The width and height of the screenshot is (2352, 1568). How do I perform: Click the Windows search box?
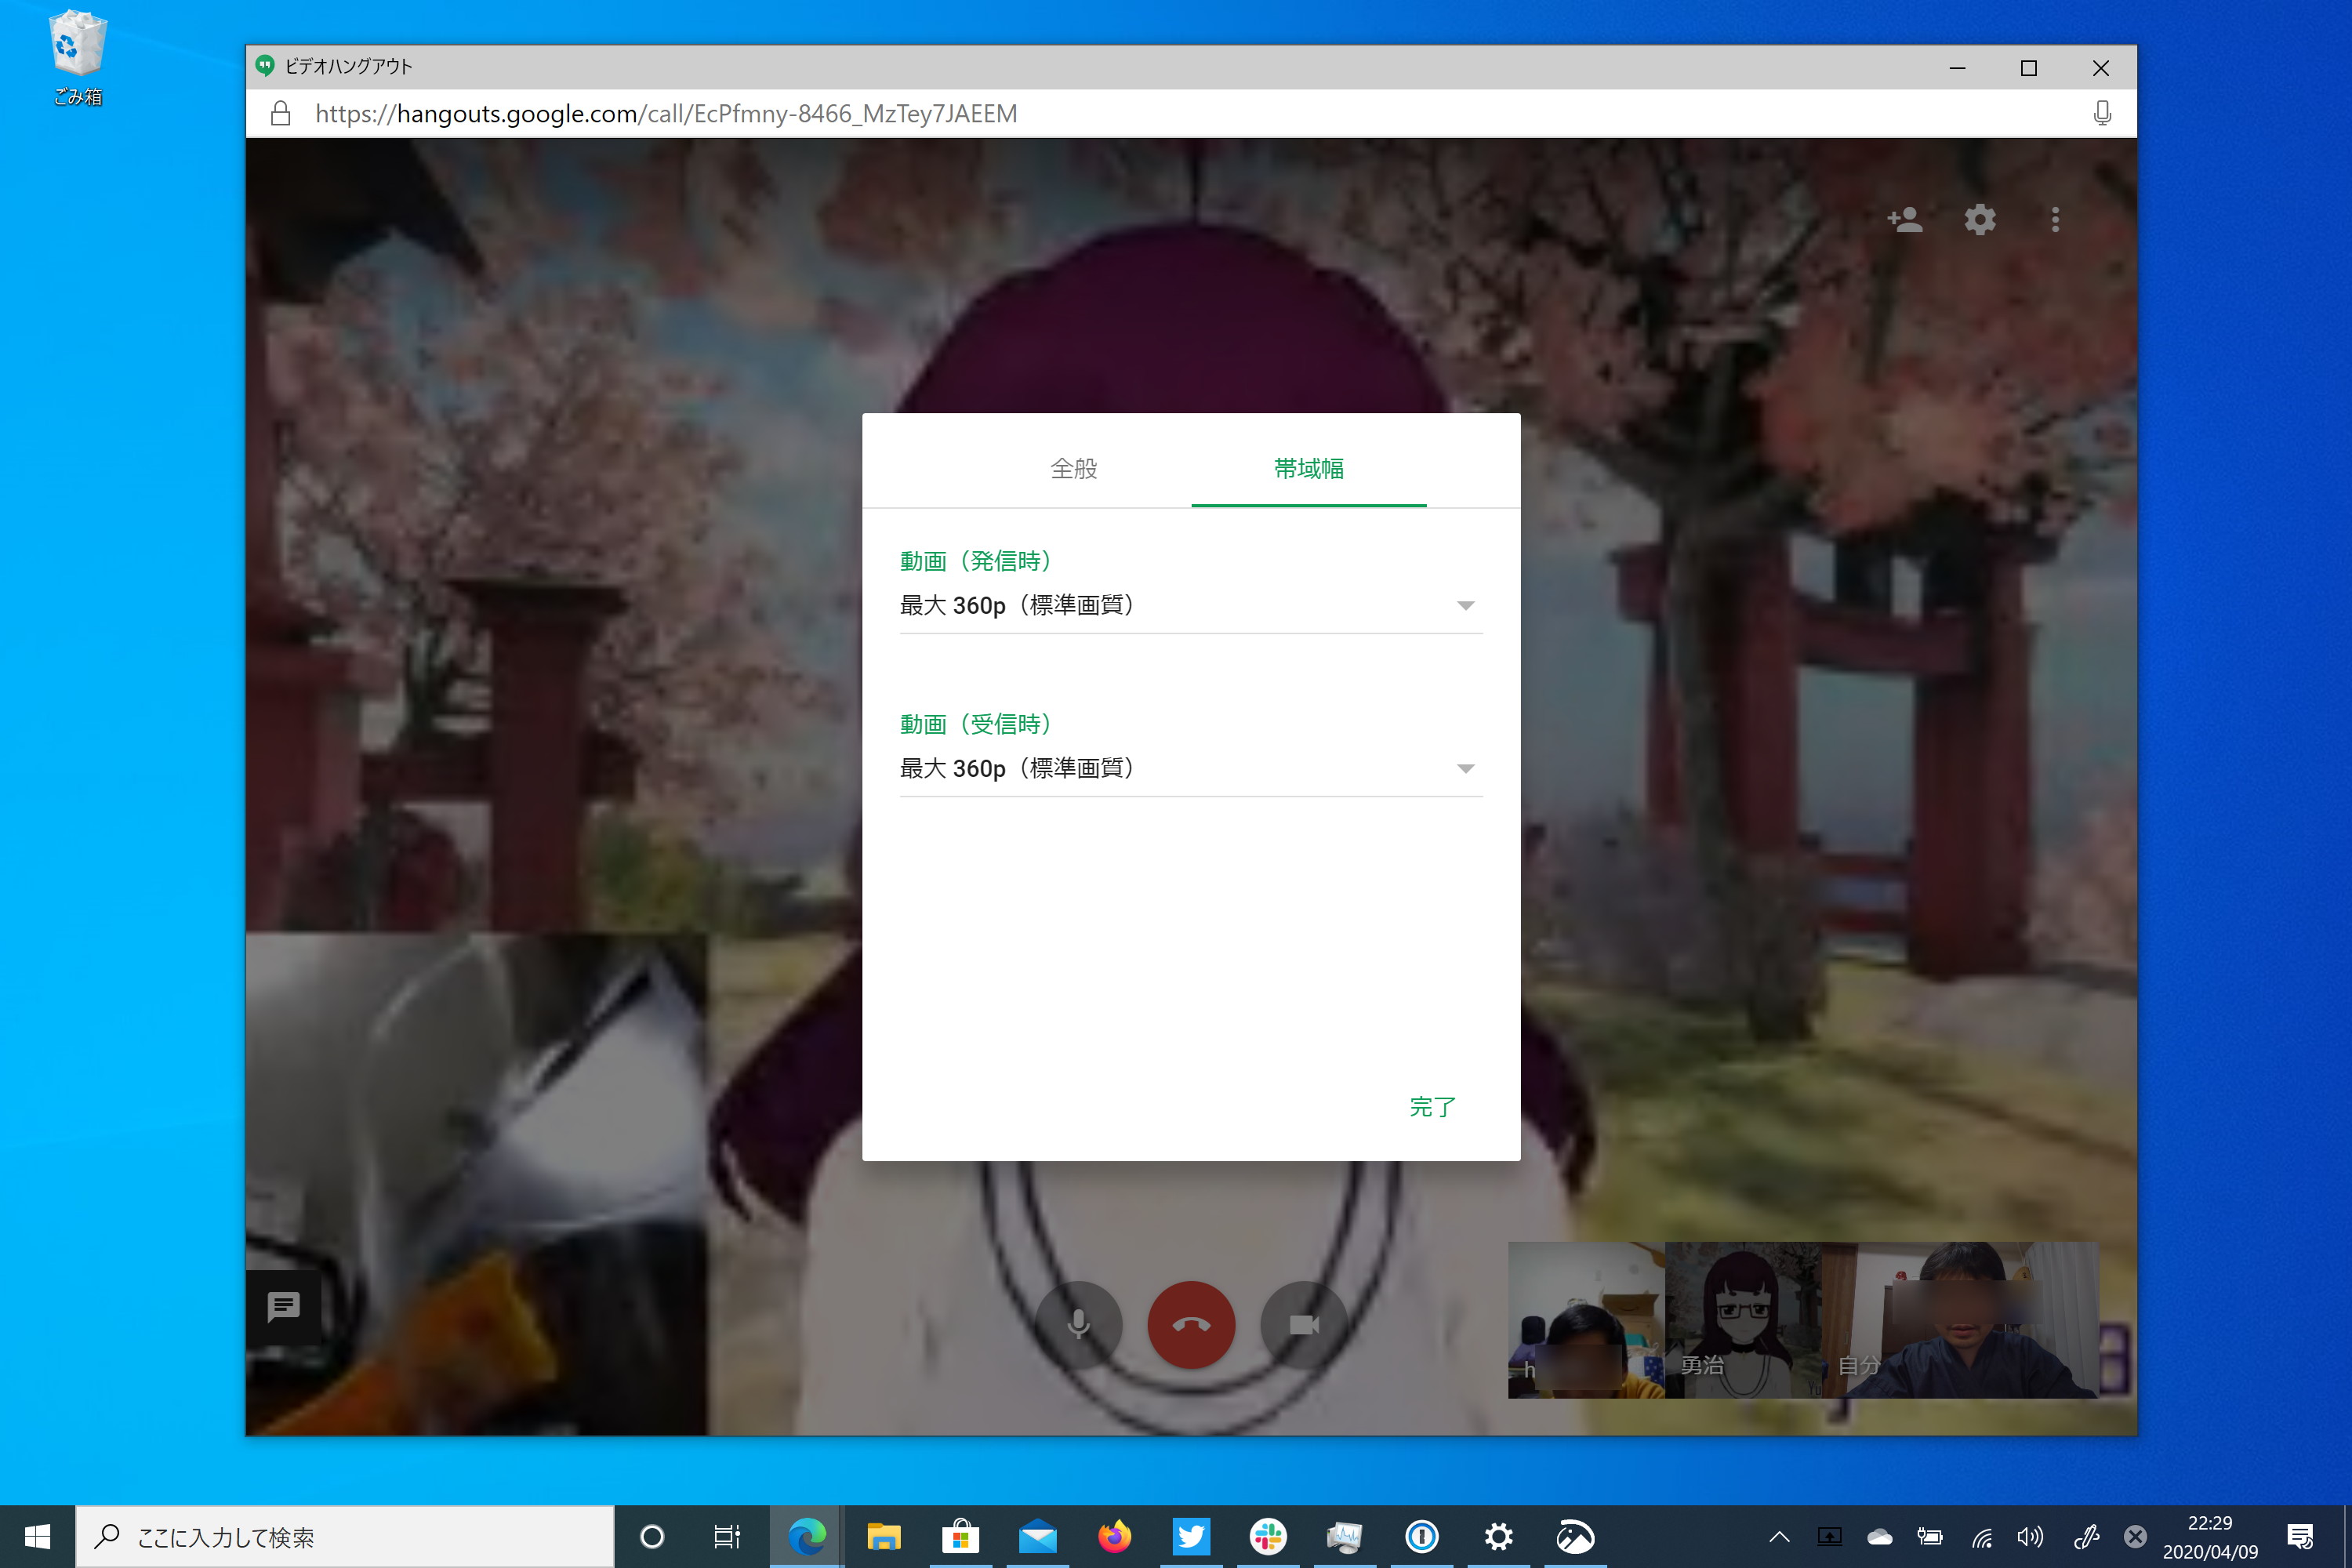(345, 1537)
